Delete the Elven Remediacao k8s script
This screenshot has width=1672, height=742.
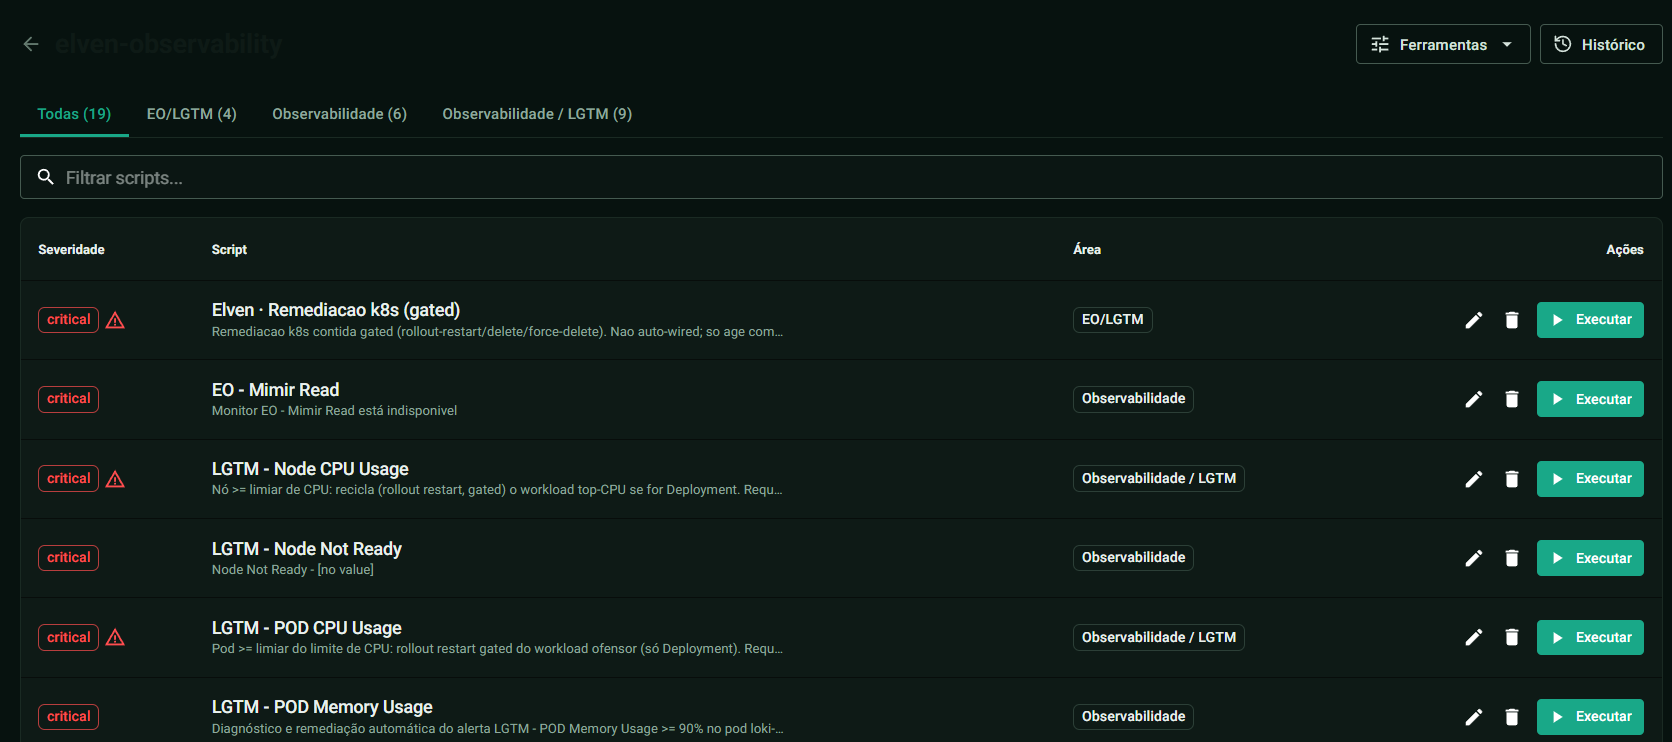[x=1511, y=320]
